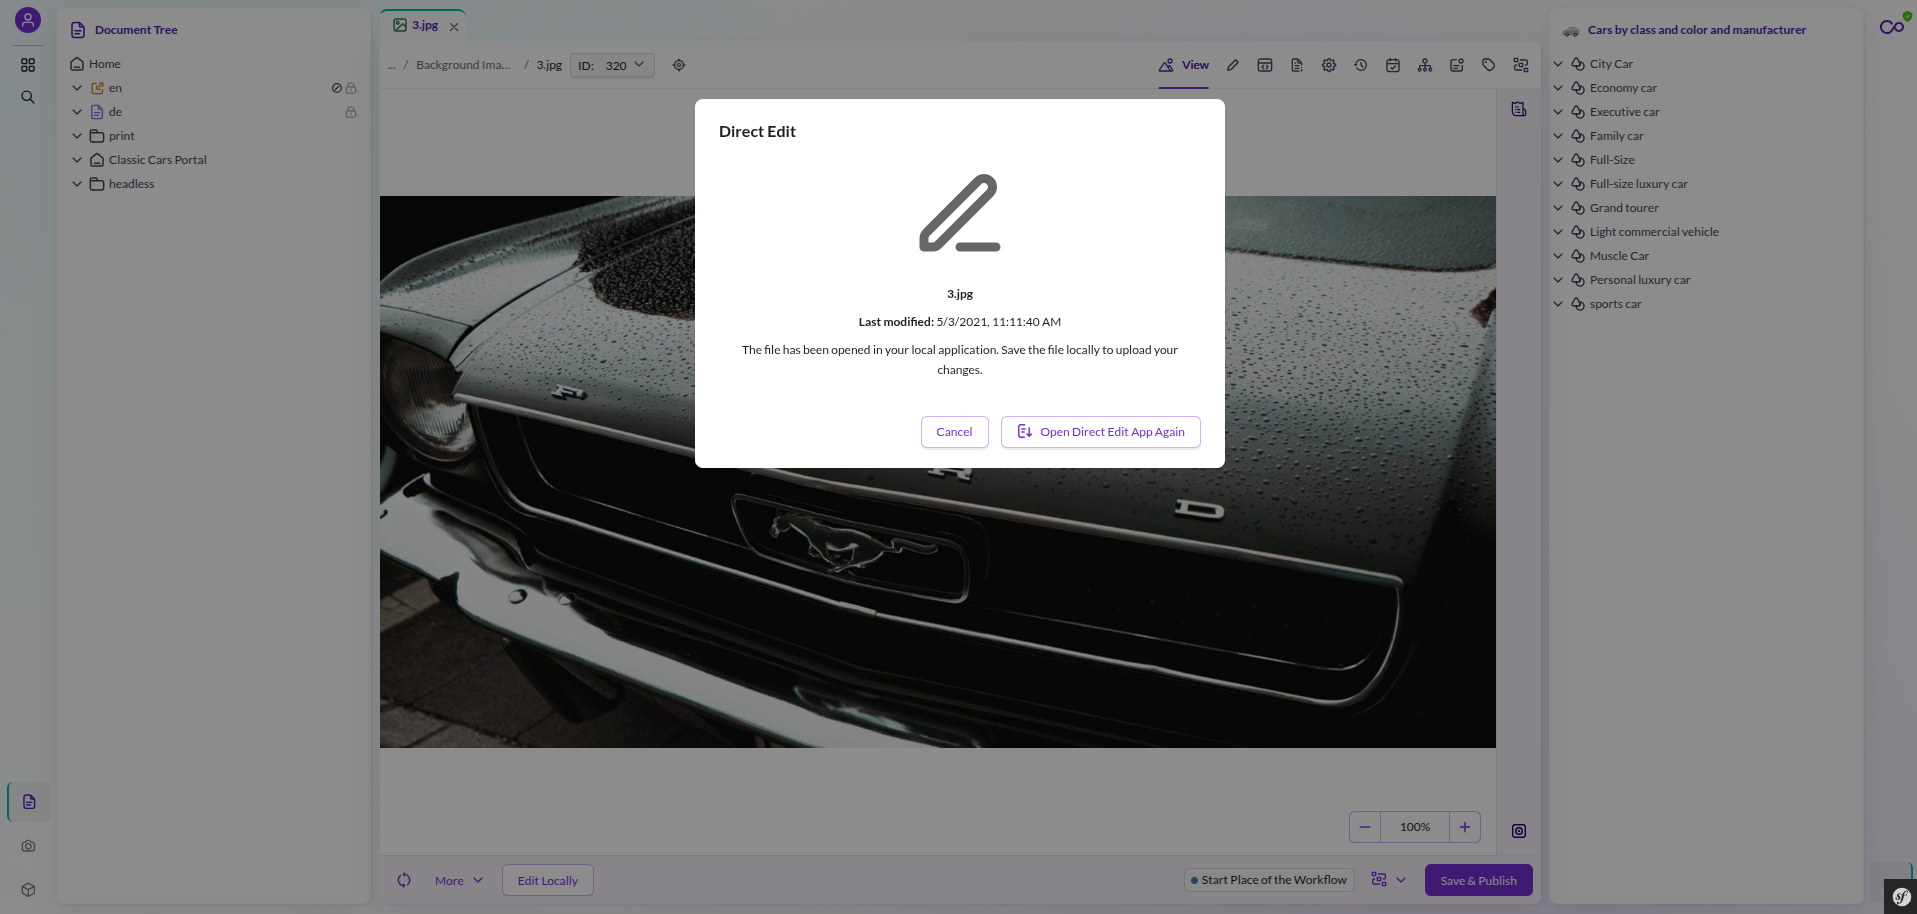Image resolution: width=1917 pixels, height=914 pixels.
Task: Click Save & Publish button
Action: click(x=1478, y=880)
